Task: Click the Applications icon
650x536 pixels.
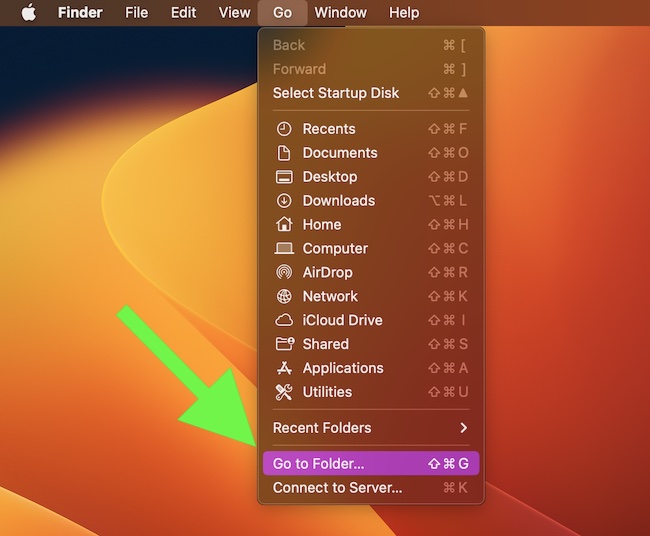Action: (x=284, y=369)
